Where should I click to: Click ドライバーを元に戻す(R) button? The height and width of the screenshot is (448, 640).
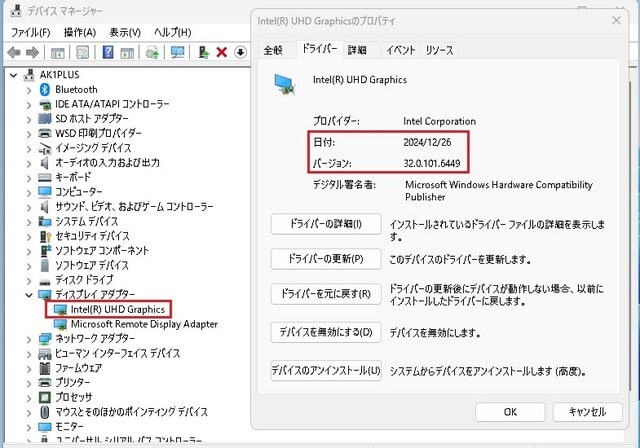[326, 294]
